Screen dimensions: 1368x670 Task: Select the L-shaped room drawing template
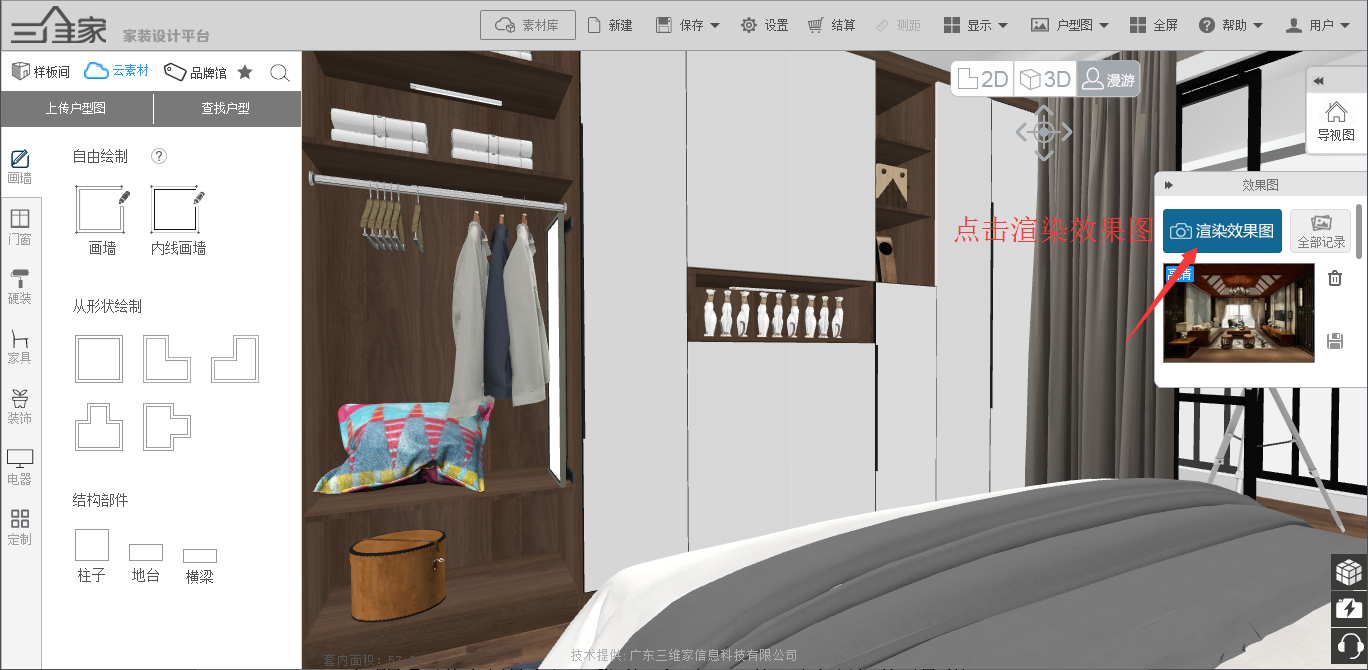[x=167, y=359]
